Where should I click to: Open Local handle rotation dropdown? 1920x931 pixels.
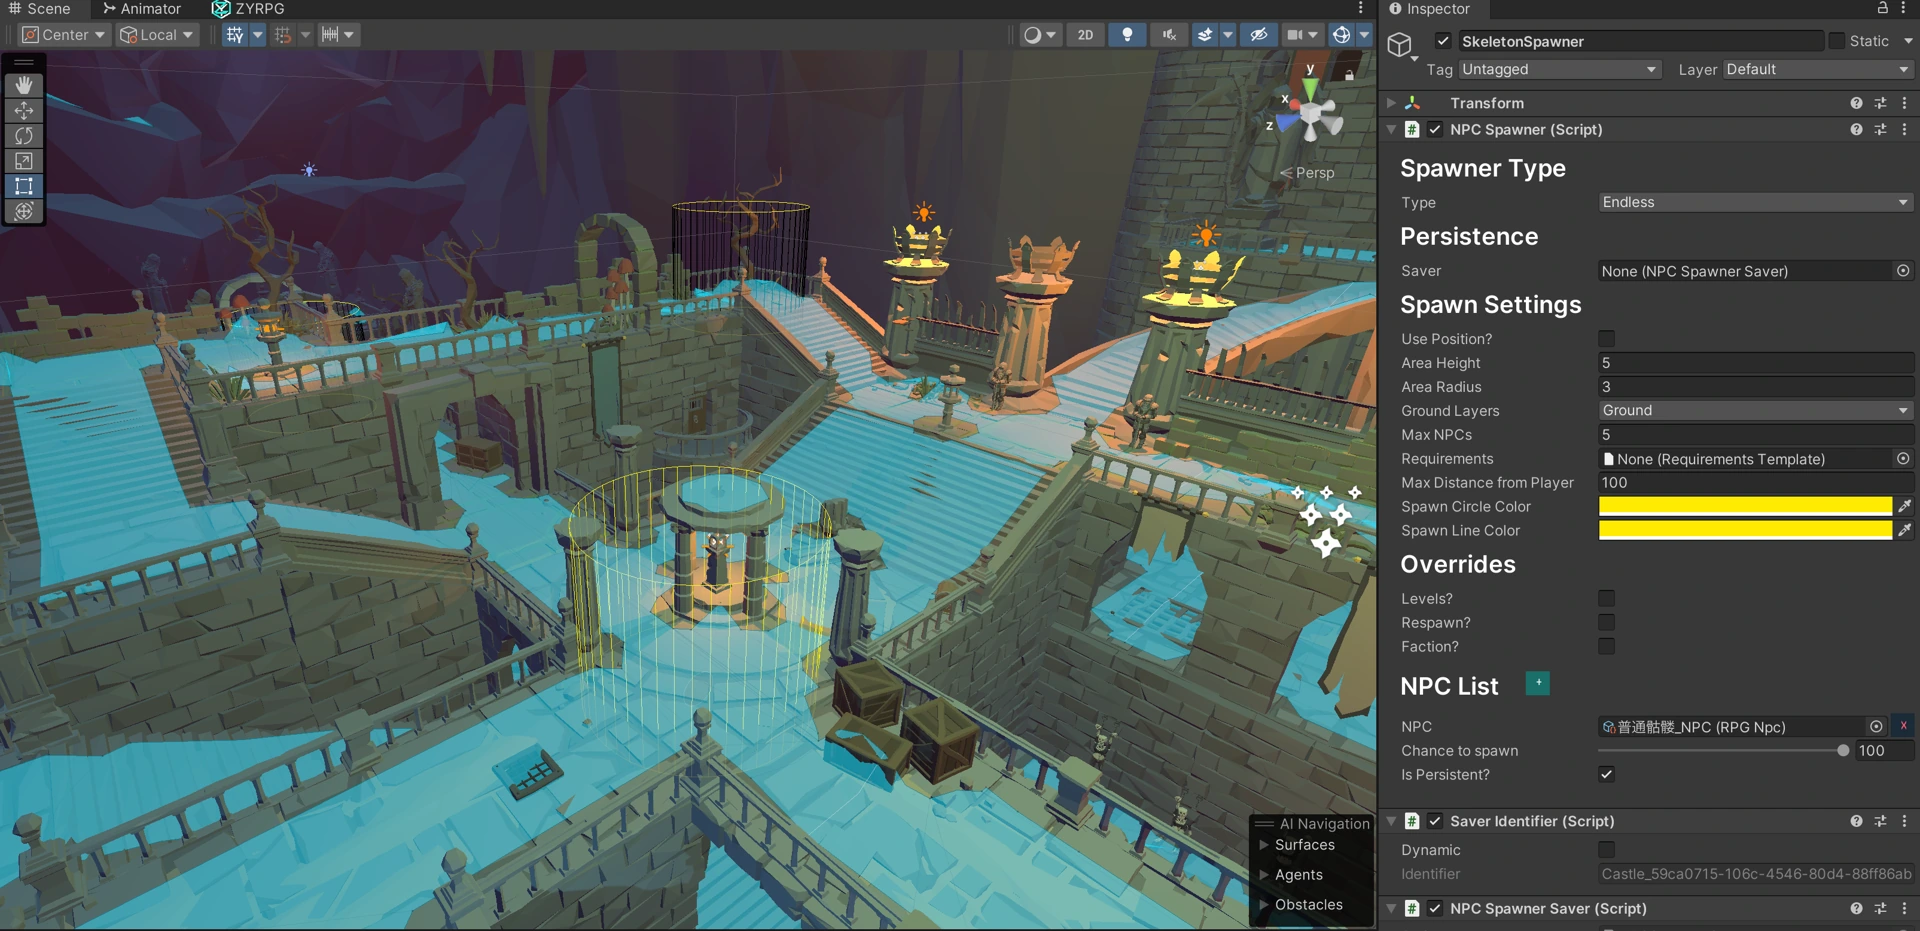tap(156, 35)
